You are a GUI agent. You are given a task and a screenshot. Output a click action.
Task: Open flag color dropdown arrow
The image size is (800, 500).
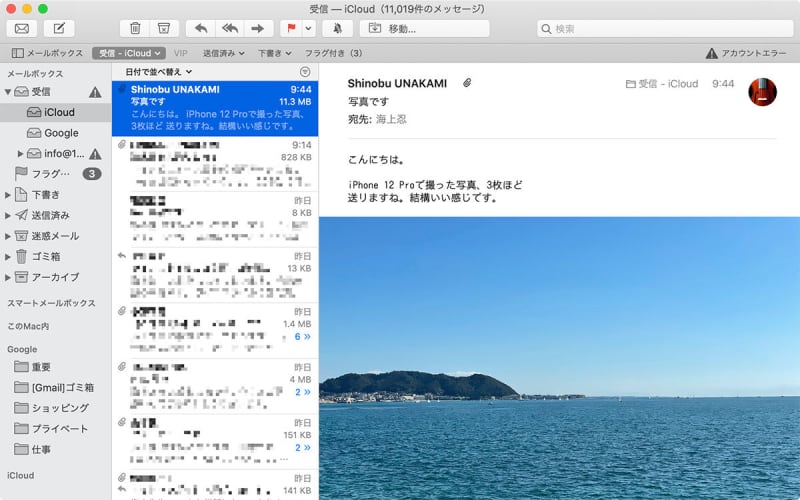(309, 29)
